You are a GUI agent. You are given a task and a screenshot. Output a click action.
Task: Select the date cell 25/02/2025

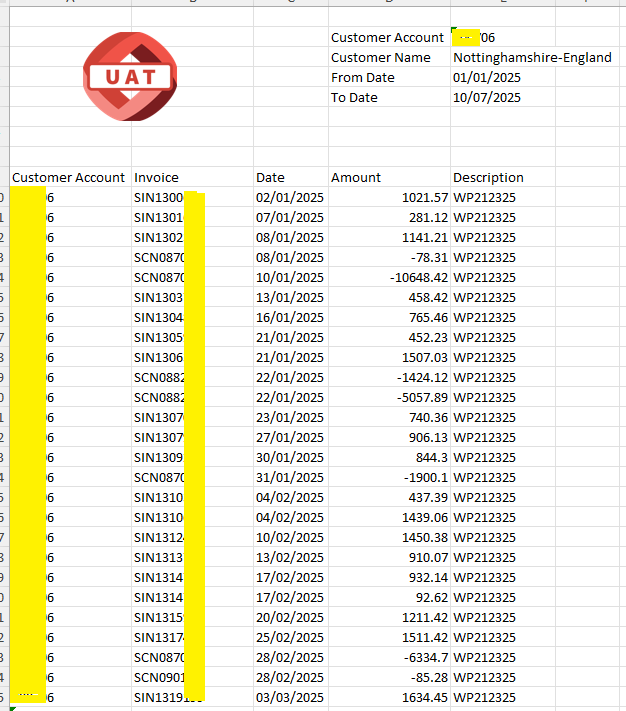click(x=290, y=637)
